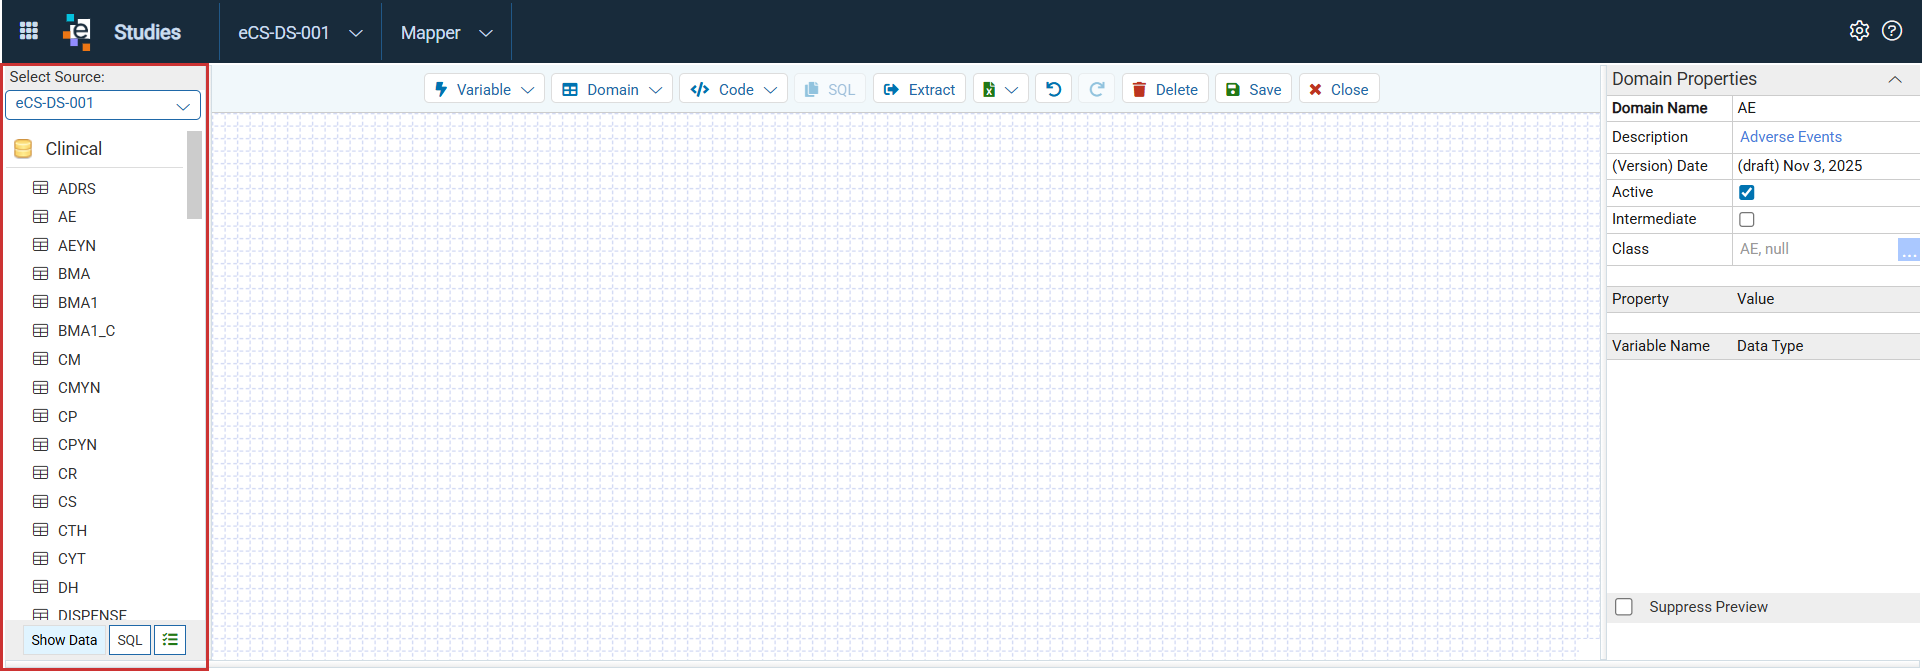This screenshot has height=671, width=1922.
Task: Open the apps grid launcher icon
Action: coord(29,31)
